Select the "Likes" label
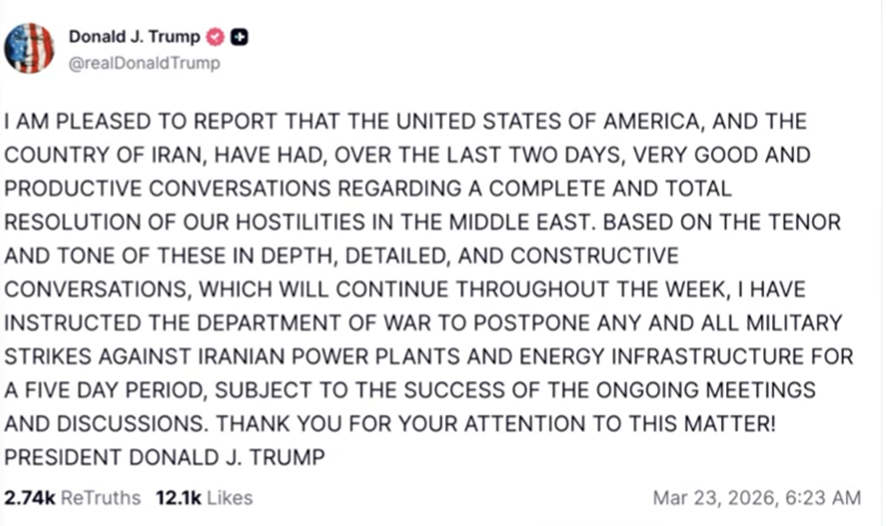Screen dimensions: 886x526 click(x=230, y=497)
